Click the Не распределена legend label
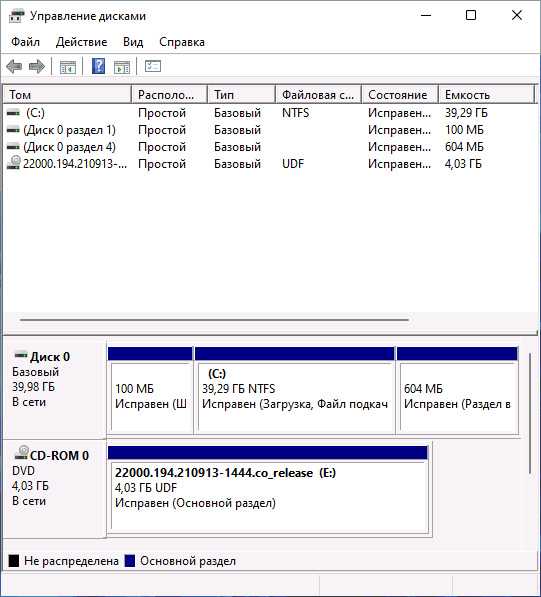Screen dimensions: 541x597 point(71,561)
